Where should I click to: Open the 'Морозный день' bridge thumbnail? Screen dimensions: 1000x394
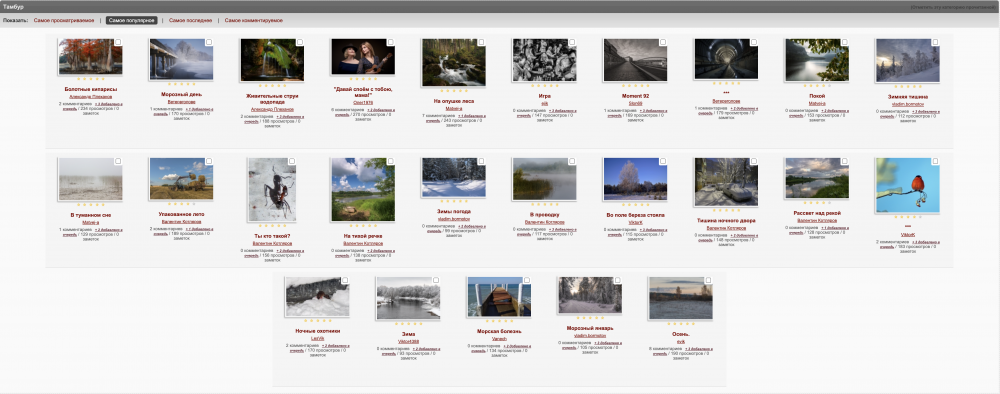[x=181, y=59]
